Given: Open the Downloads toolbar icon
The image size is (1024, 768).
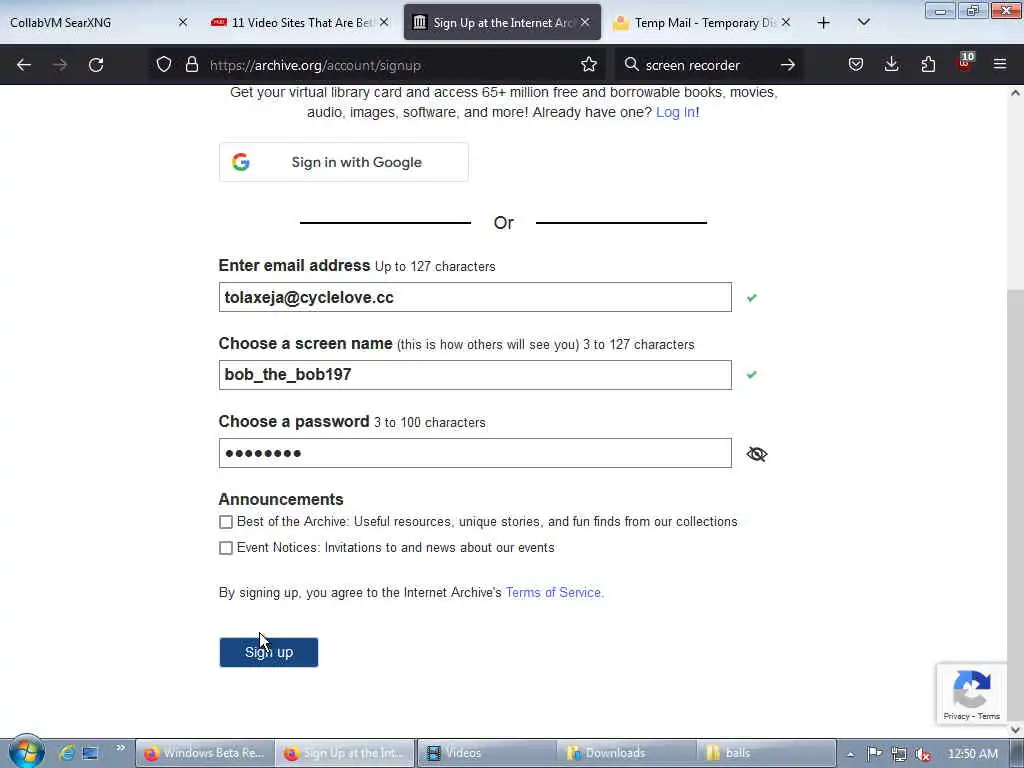Looking at the screenshot, I should point(891,64).
